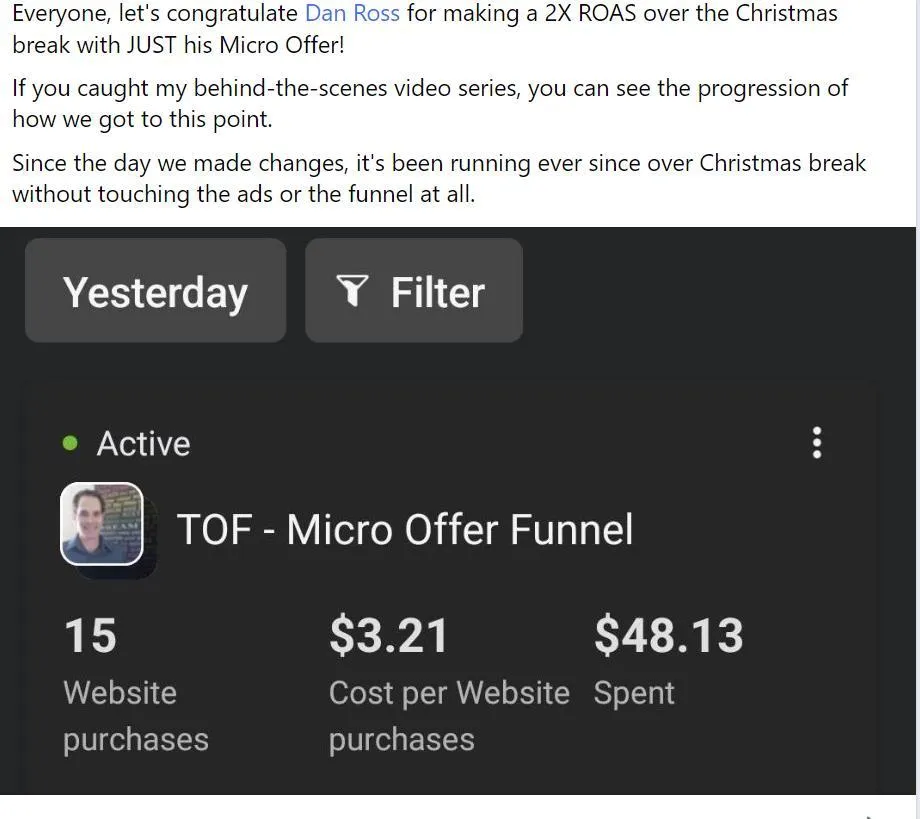Click the $3.21 cost value

pos(388,636)
